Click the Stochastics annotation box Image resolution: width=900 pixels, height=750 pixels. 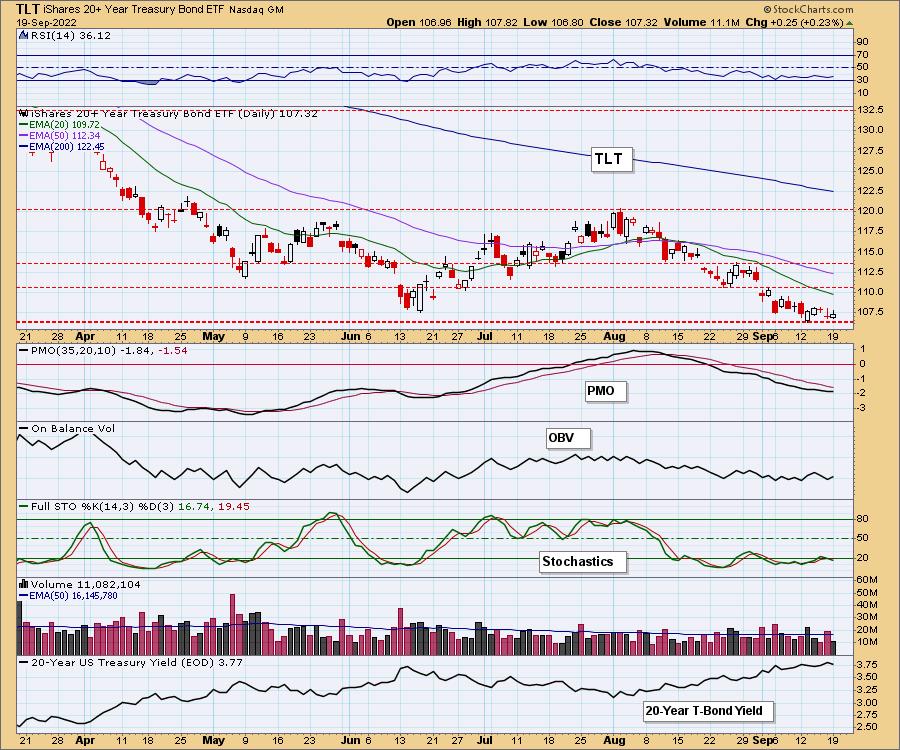(583, 562)
